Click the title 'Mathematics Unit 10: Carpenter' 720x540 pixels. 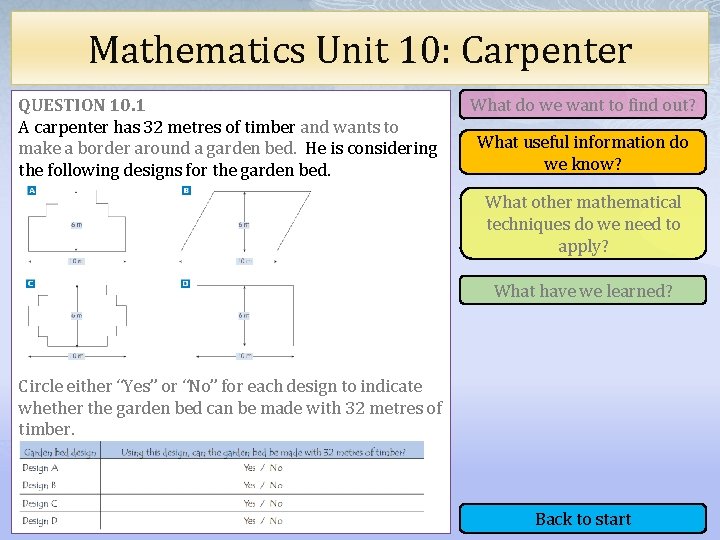tap(360, 50)
